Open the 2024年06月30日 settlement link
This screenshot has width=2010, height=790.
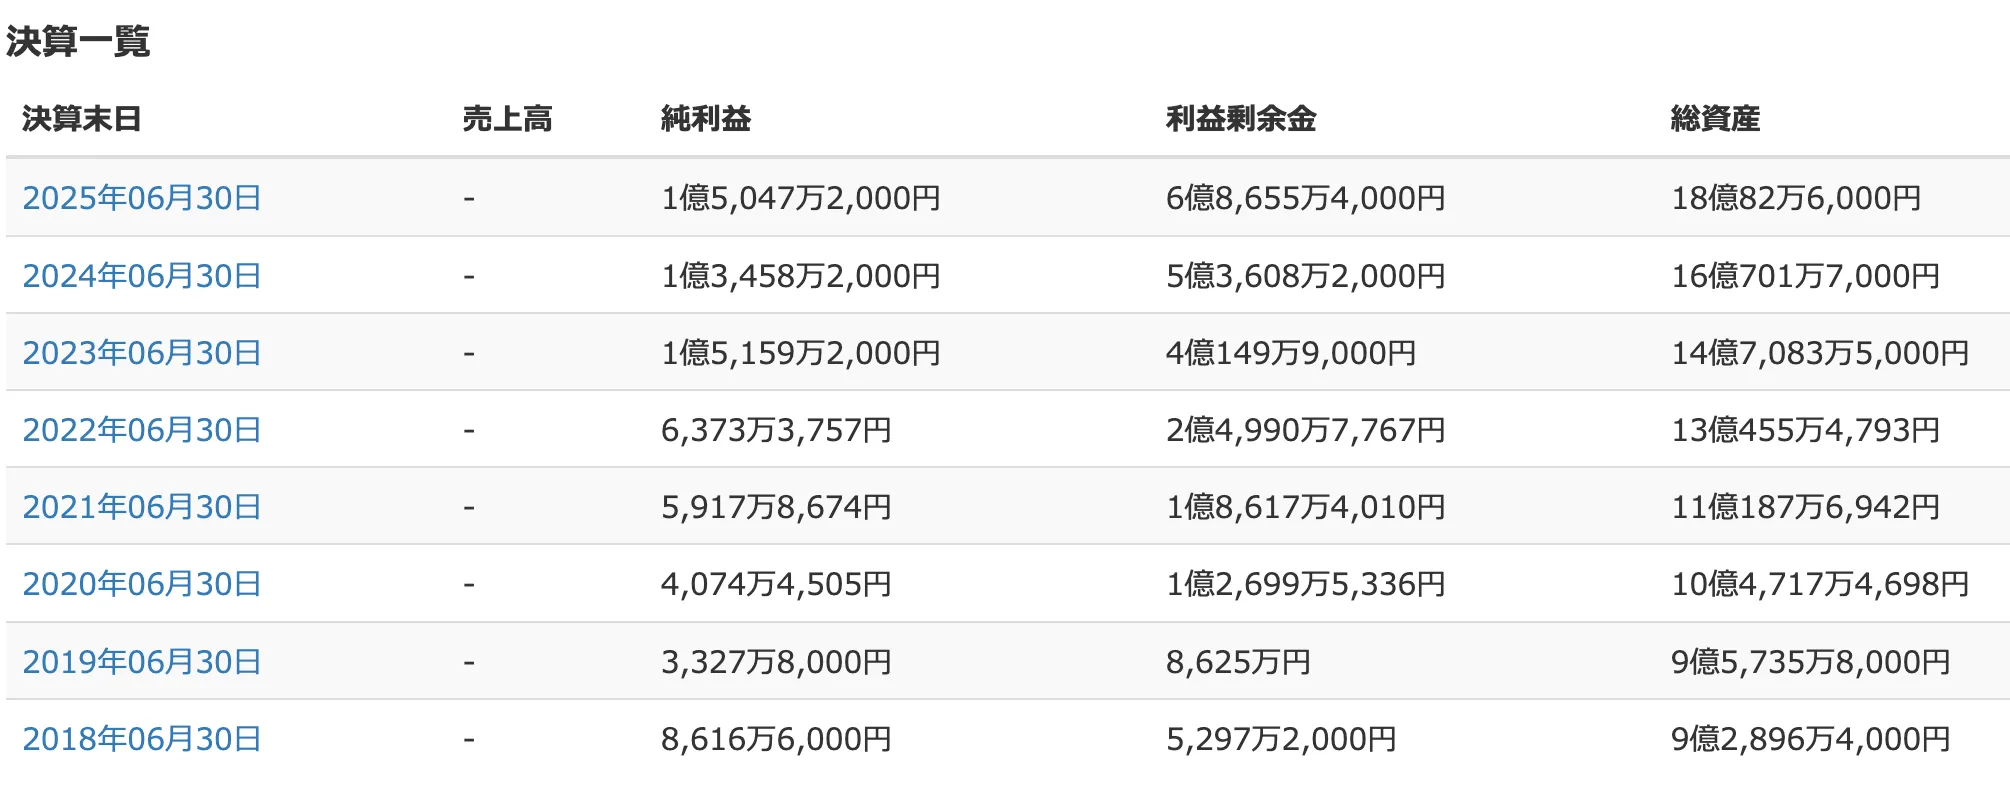tap(141, 276)
